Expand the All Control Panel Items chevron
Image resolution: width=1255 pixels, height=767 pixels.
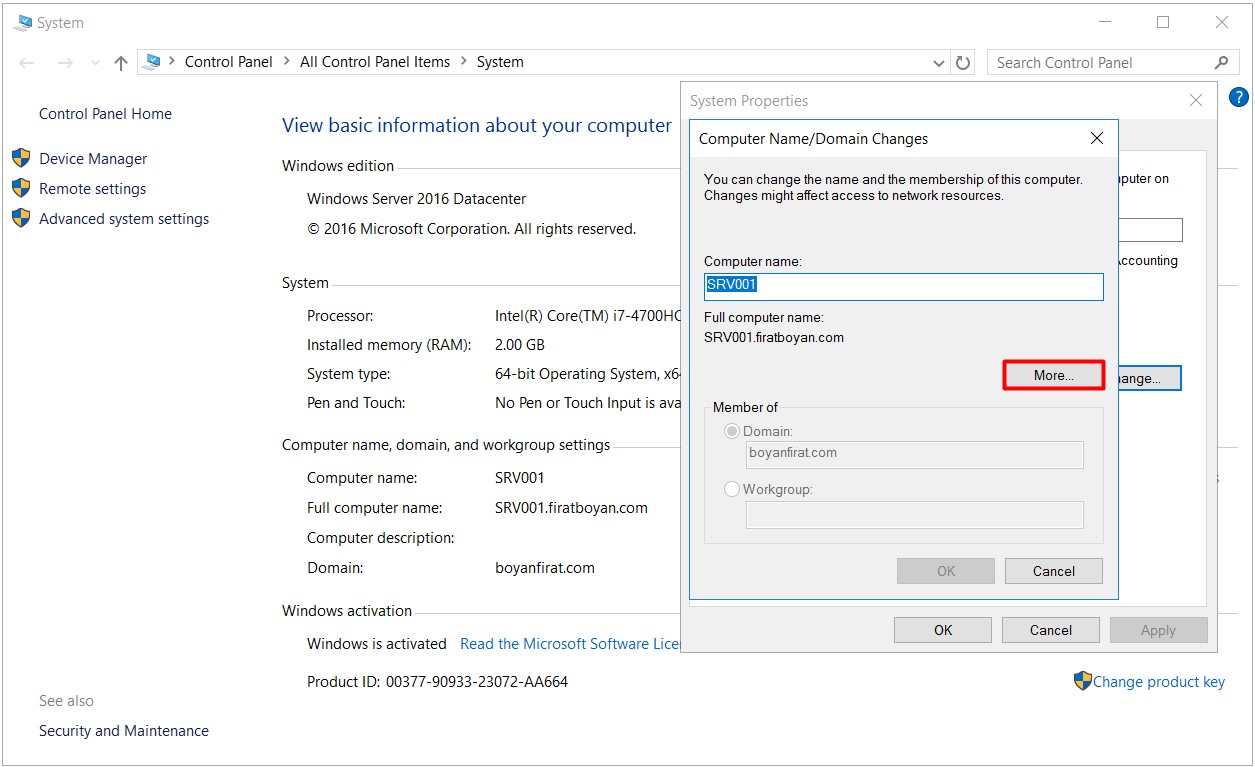pos(464,62)
